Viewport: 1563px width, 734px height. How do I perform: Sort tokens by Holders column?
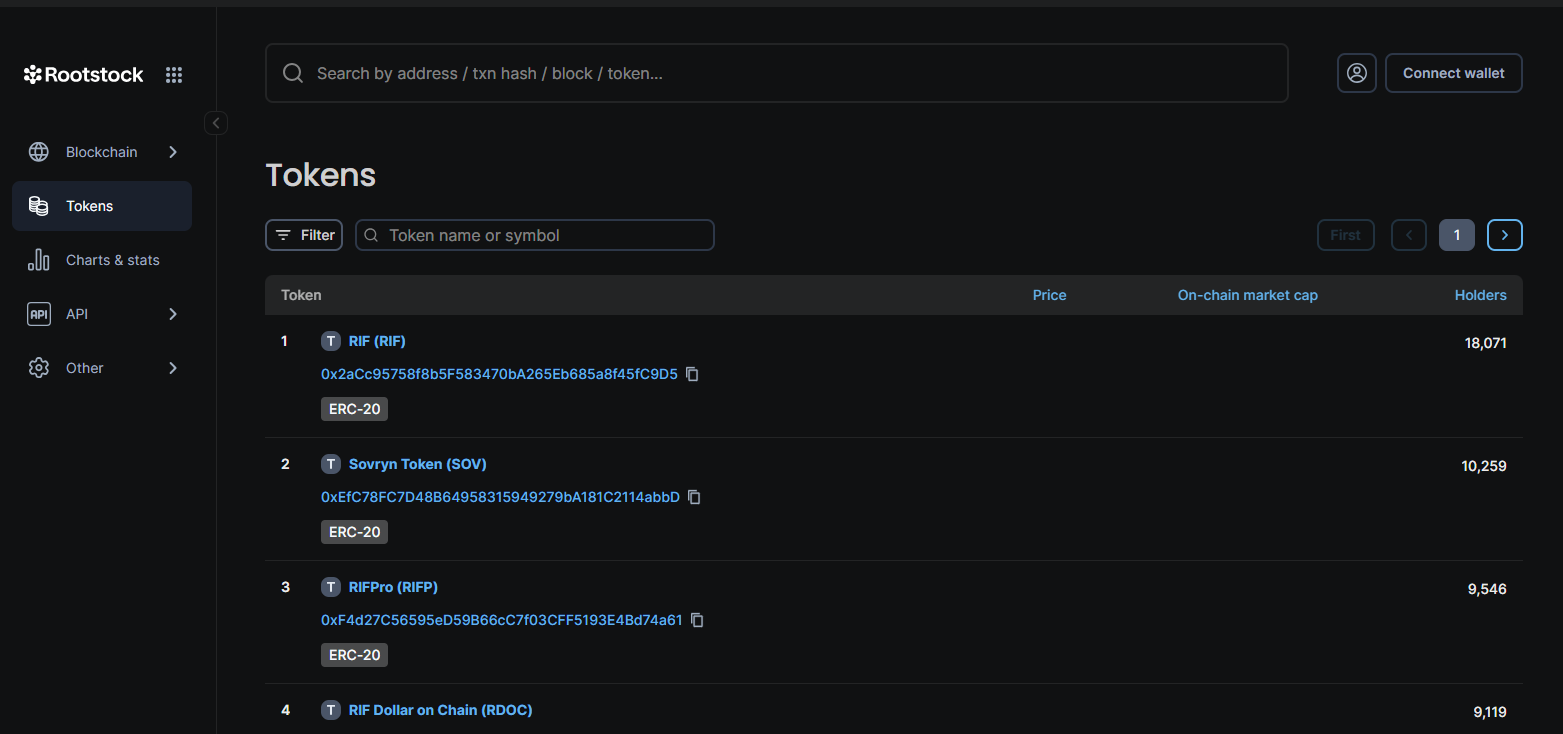click(1480, 295)
